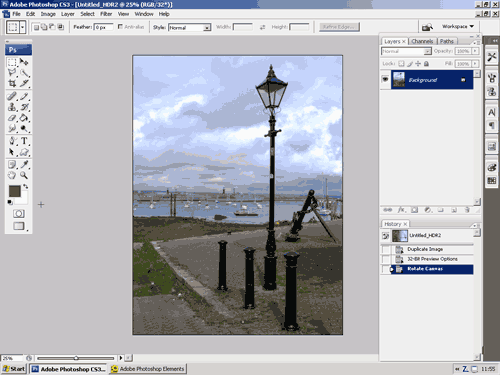The width and height of the screenshot is (500, 375).
Task: Change screen mode button in toolbox
Action: click(x=19, y=226)
